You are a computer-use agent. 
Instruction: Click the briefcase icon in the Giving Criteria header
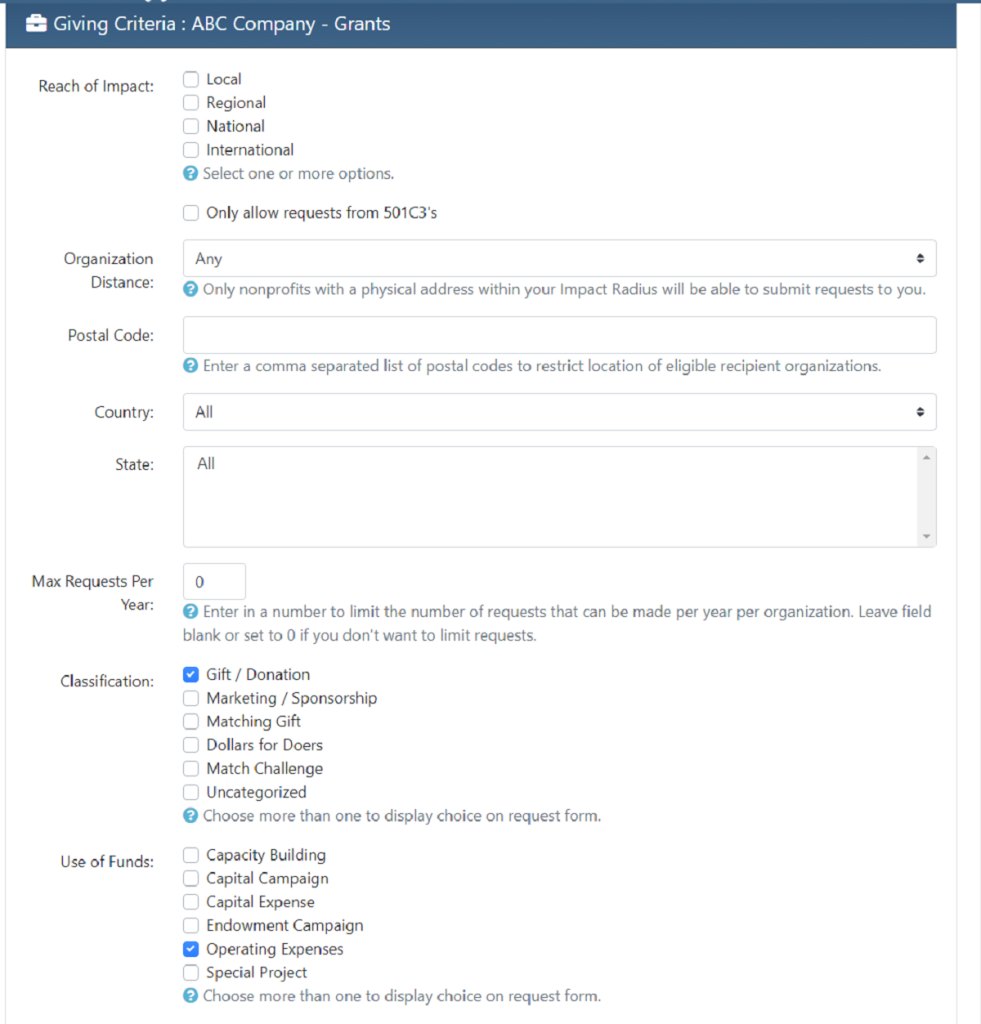(x=36, y=22)
